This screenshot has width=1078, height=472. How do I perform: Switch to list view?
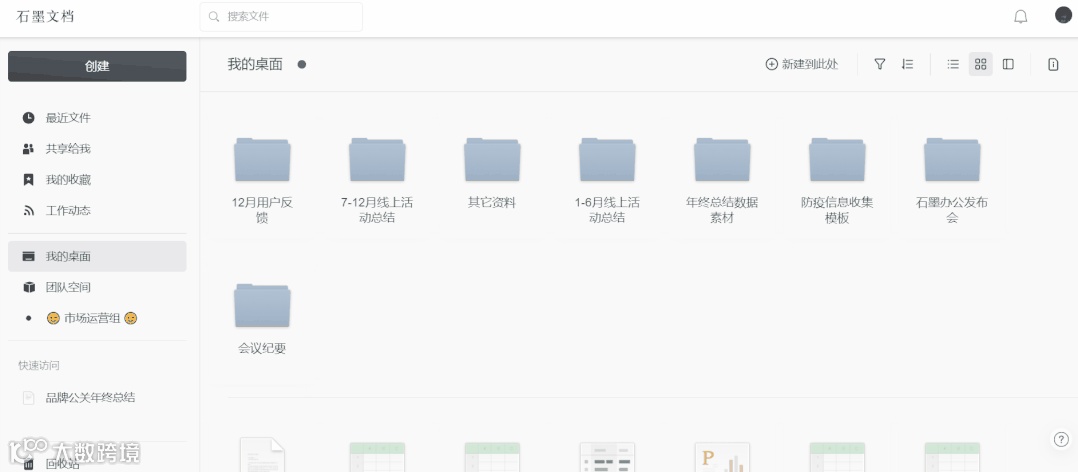click(x=953, y=64)
